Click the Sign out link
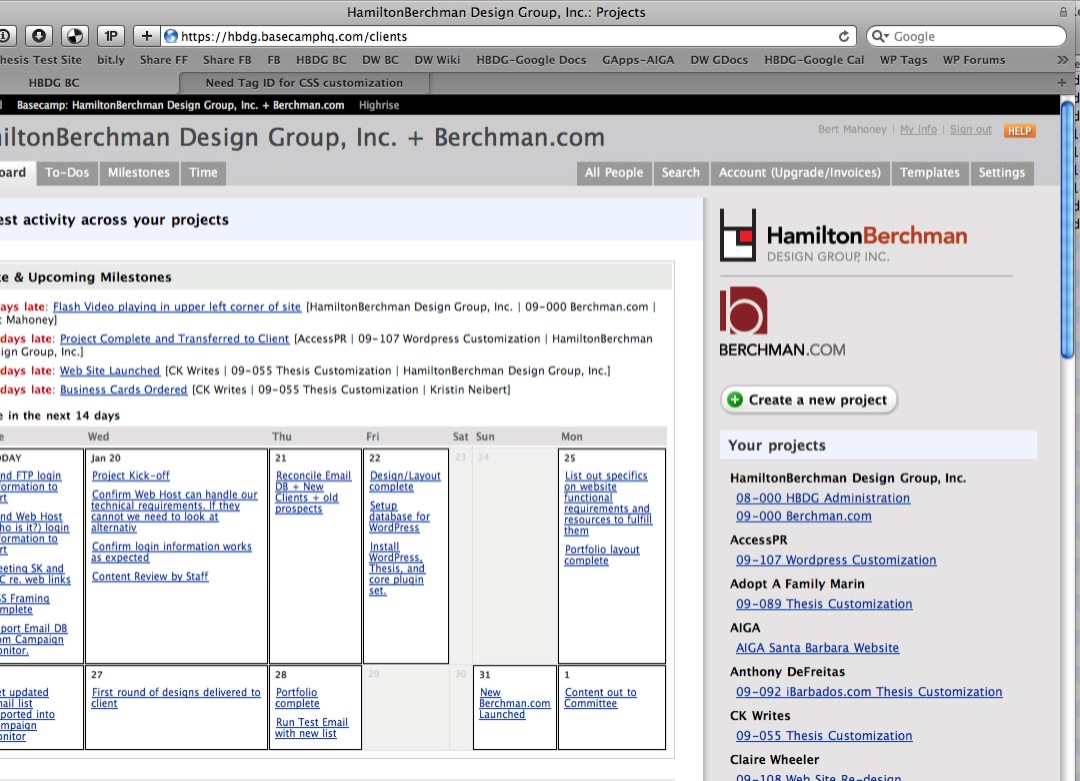Viewport: 1080px width, 781px height. (x=970, y=129)
